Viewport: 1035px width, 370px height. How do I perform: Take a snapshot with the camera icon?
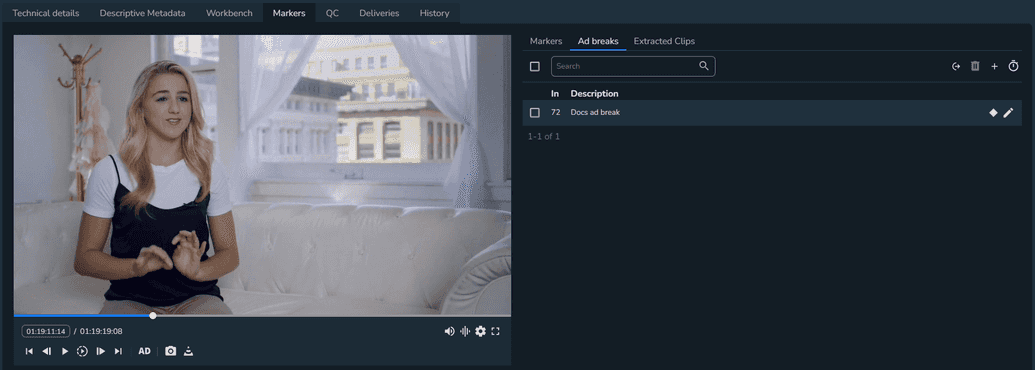170,351
